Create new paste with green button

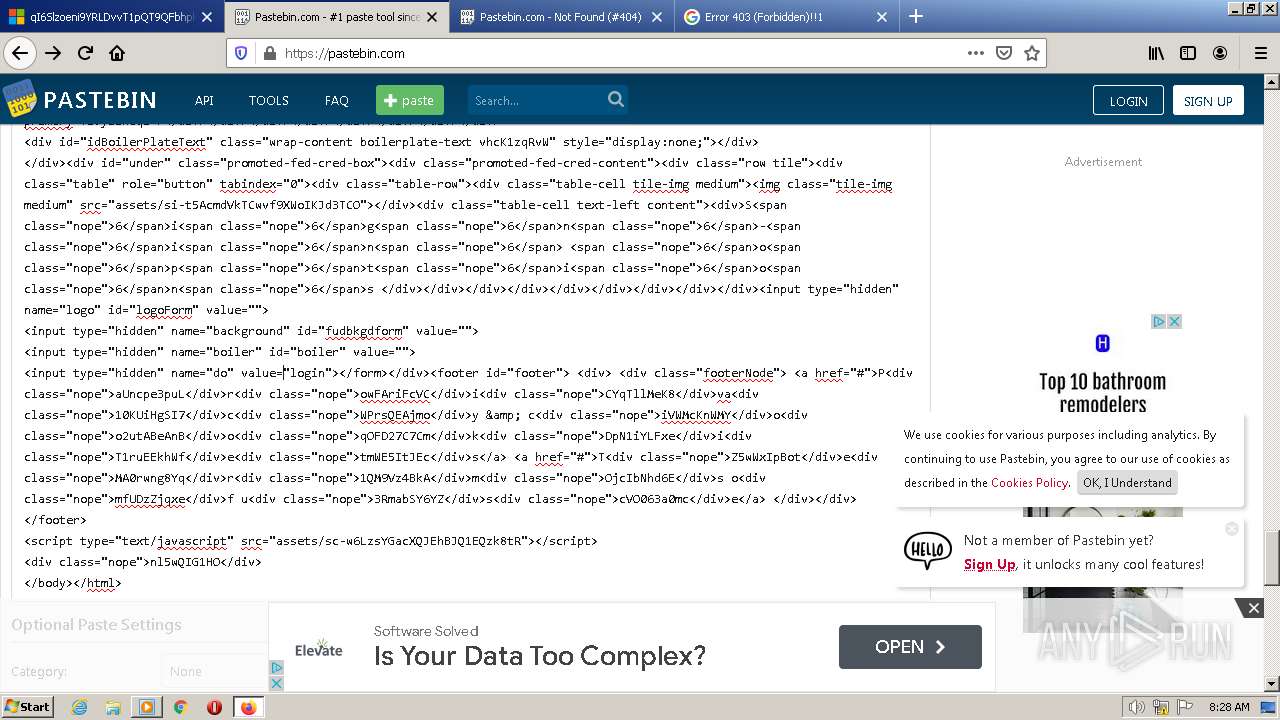409,100
